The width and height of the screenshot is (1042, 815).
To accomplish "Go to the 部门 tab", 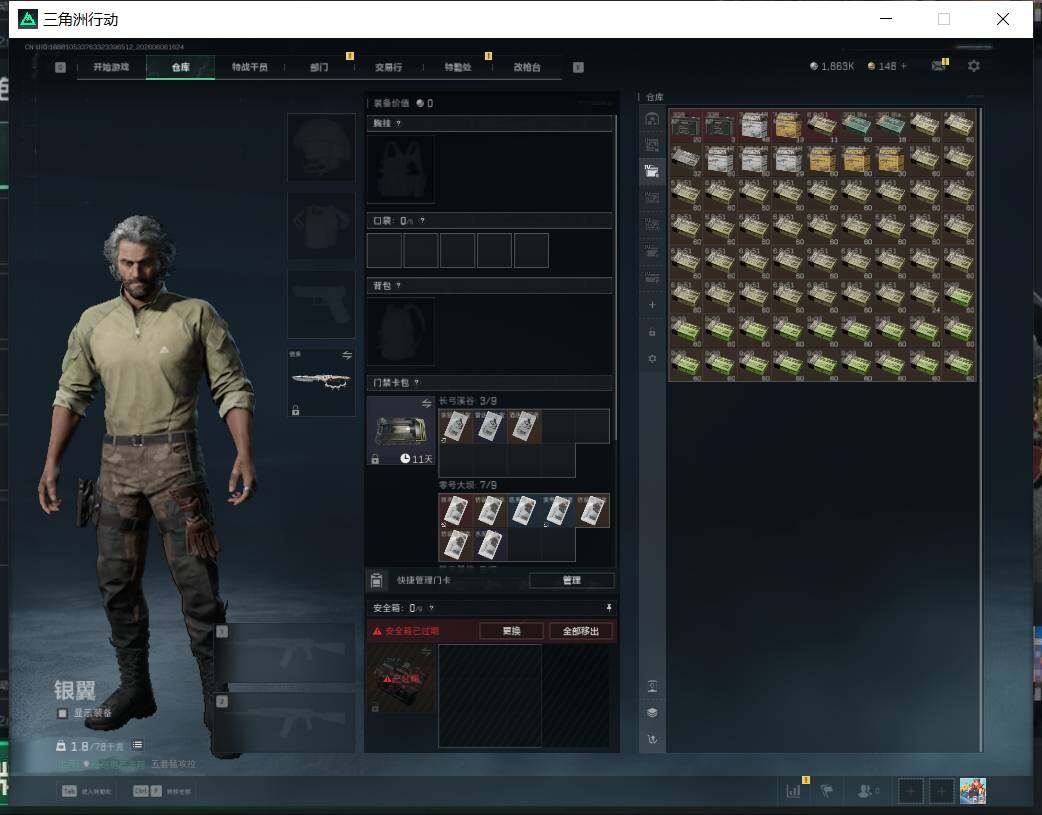I will [319, 67].
